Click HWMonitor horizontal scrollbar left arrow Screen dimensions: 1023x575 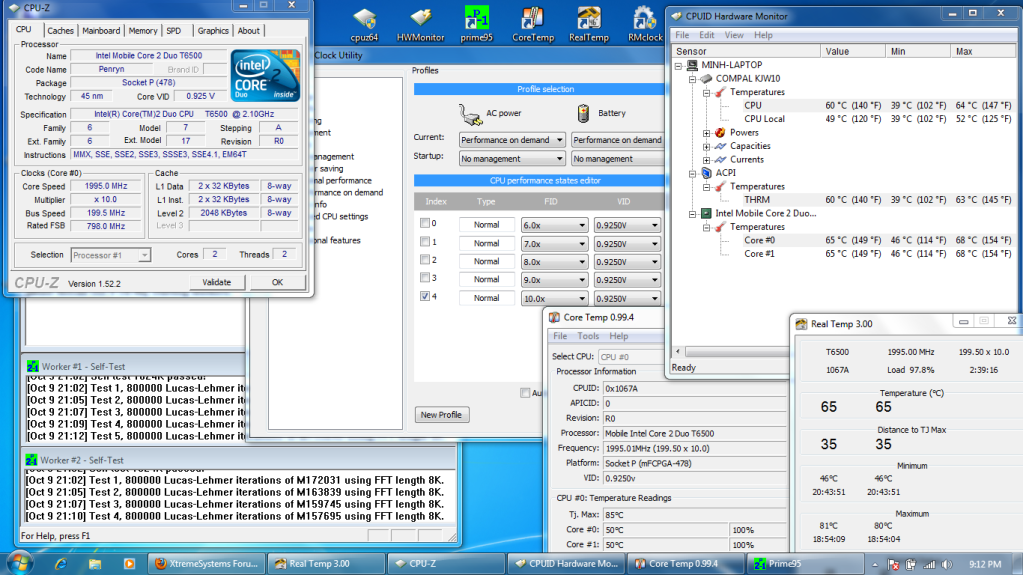[678, 351]
